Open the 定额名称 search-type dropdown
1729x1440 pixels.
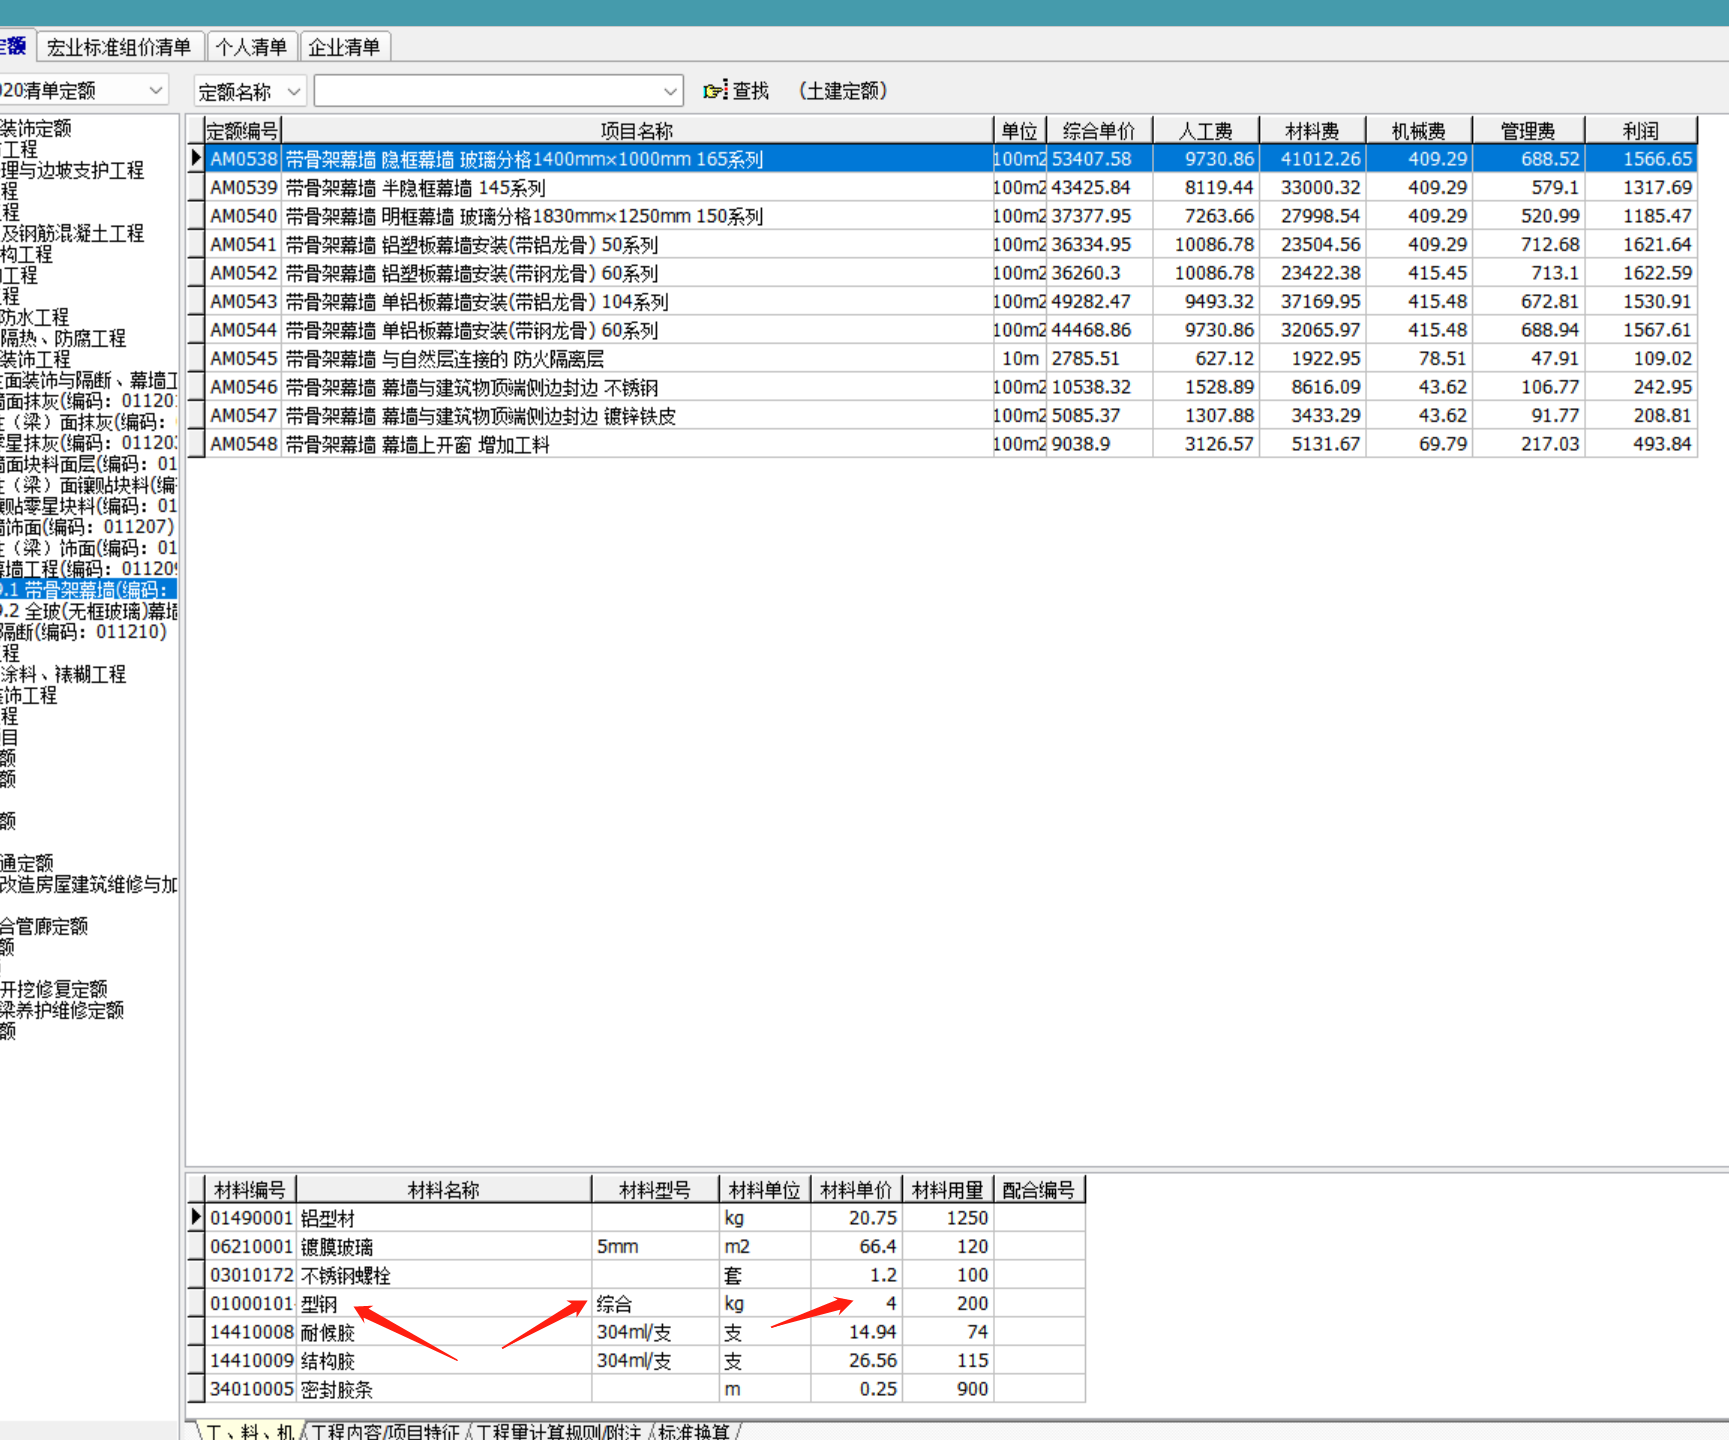pyautogui.click(x=293, y=92)
